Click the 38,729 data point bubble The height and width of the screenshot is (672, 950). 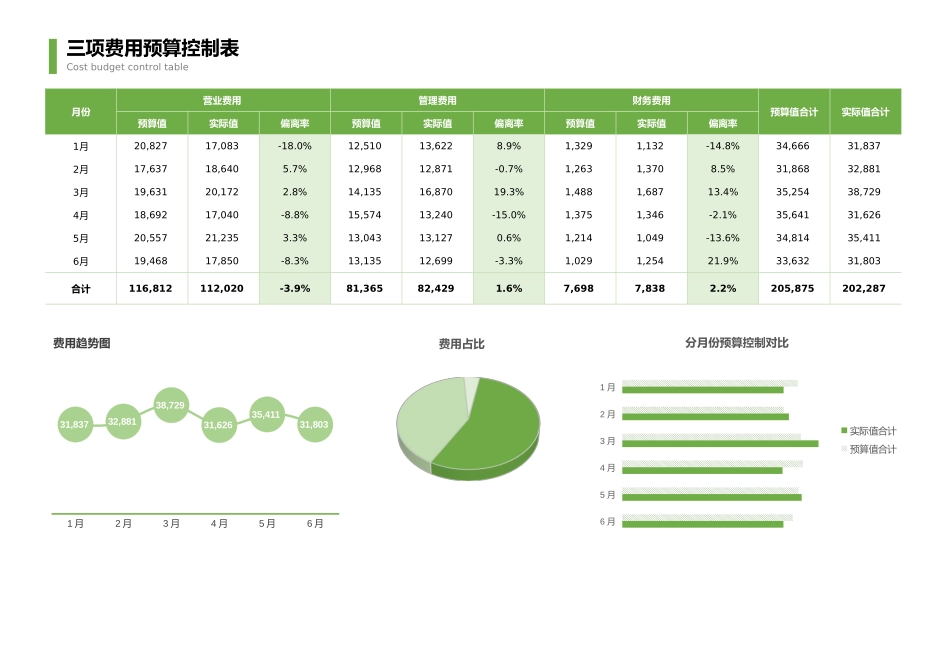tap(169, 406)
